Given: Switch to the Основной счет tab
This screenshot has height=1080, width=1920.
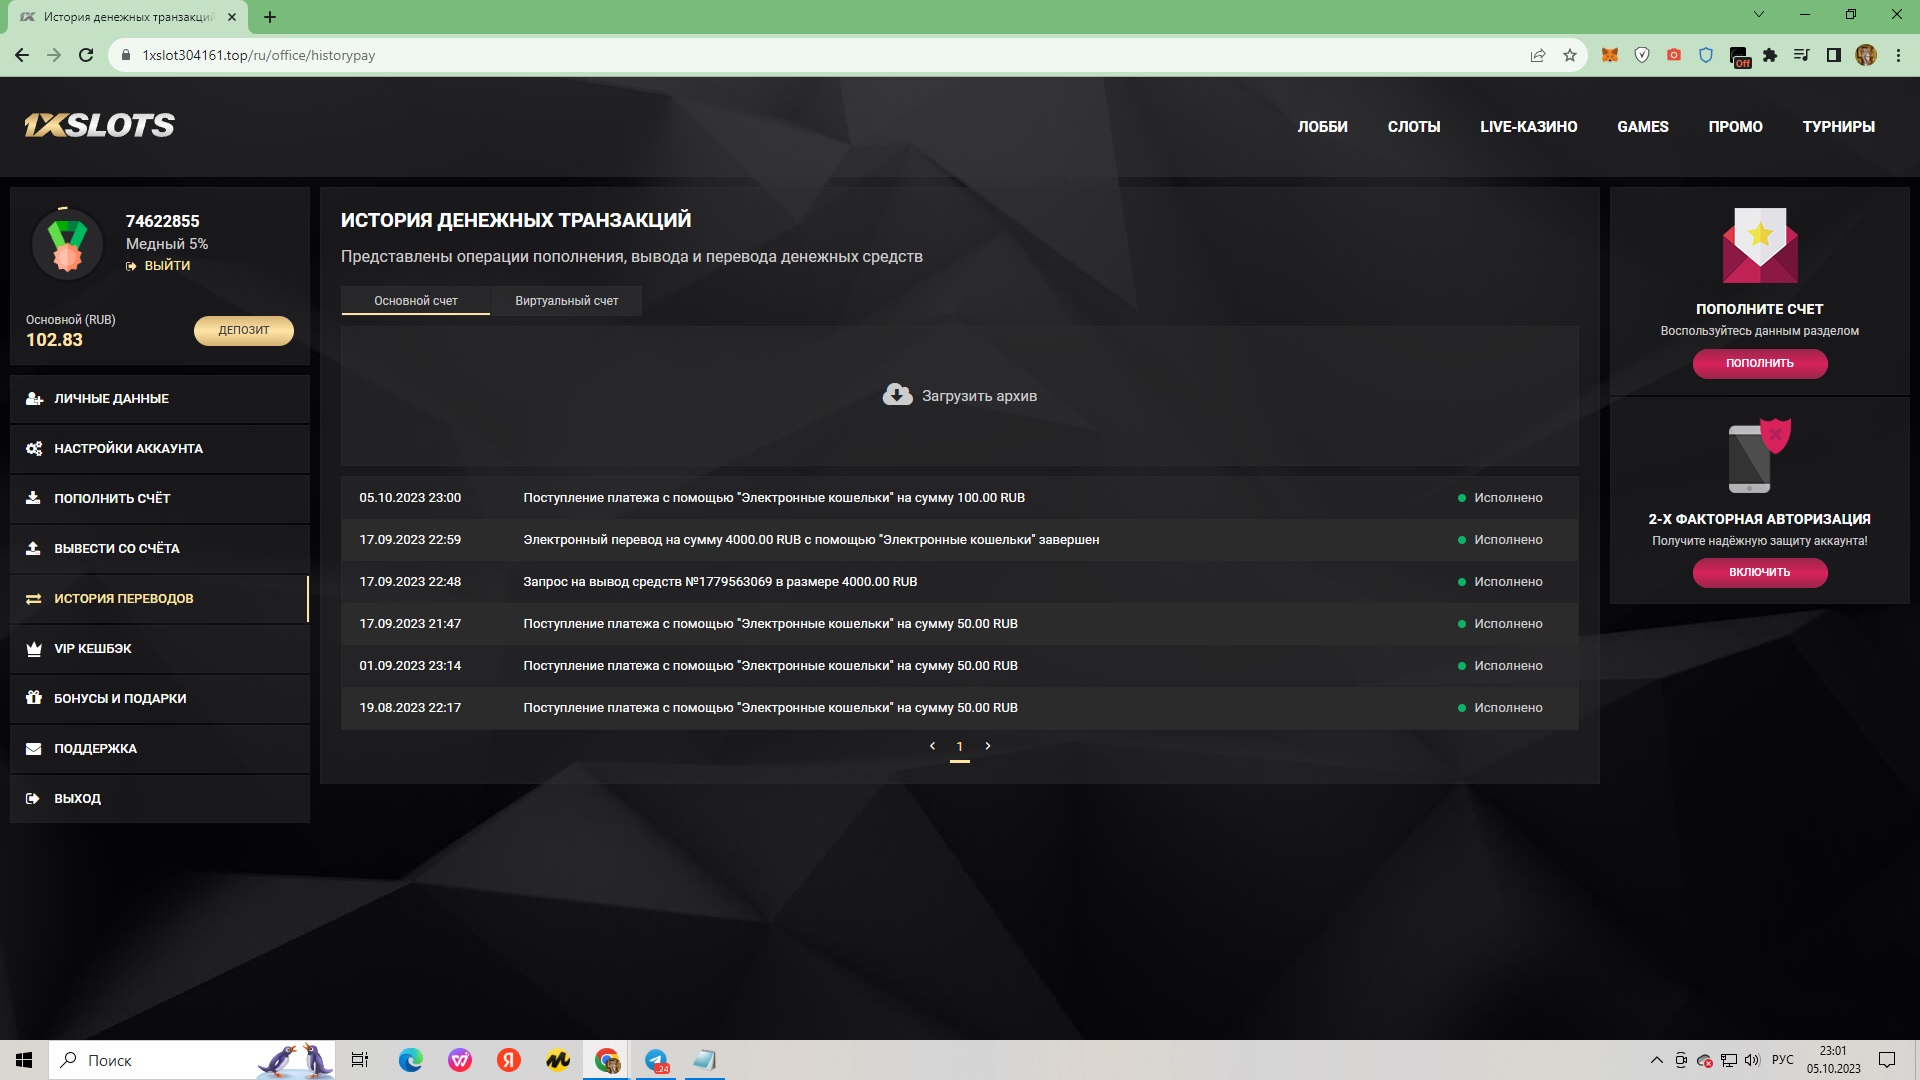Looking at the screenshot, I should click(x=416, y=301).
